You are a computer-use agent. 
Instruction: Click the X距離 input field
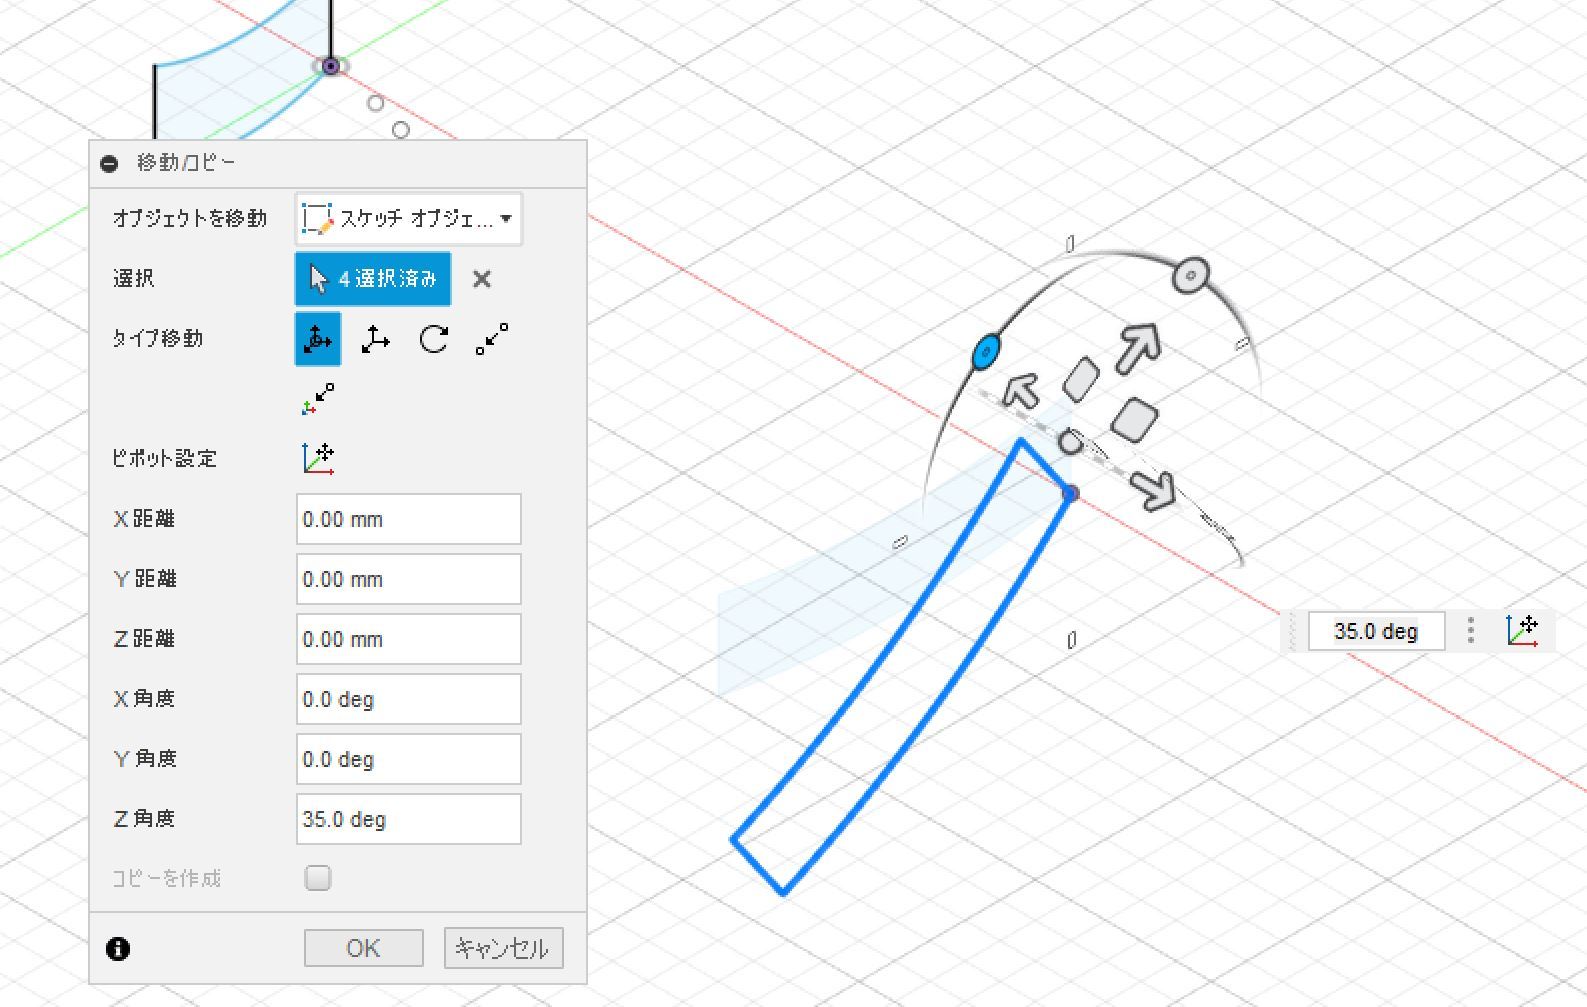408,519
